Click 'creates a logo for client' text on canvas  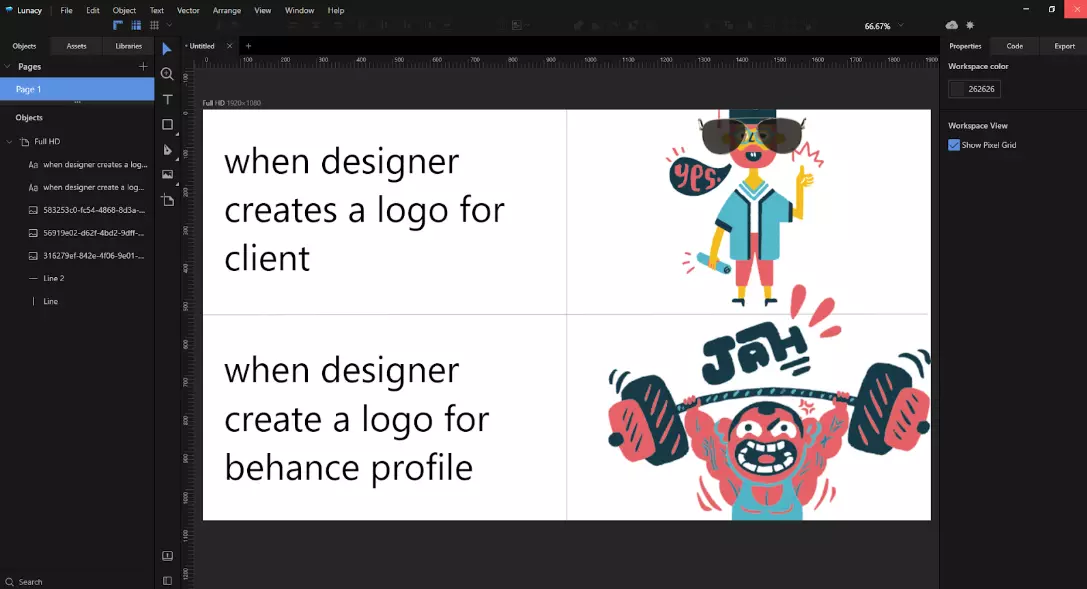[x=365, y=234]
